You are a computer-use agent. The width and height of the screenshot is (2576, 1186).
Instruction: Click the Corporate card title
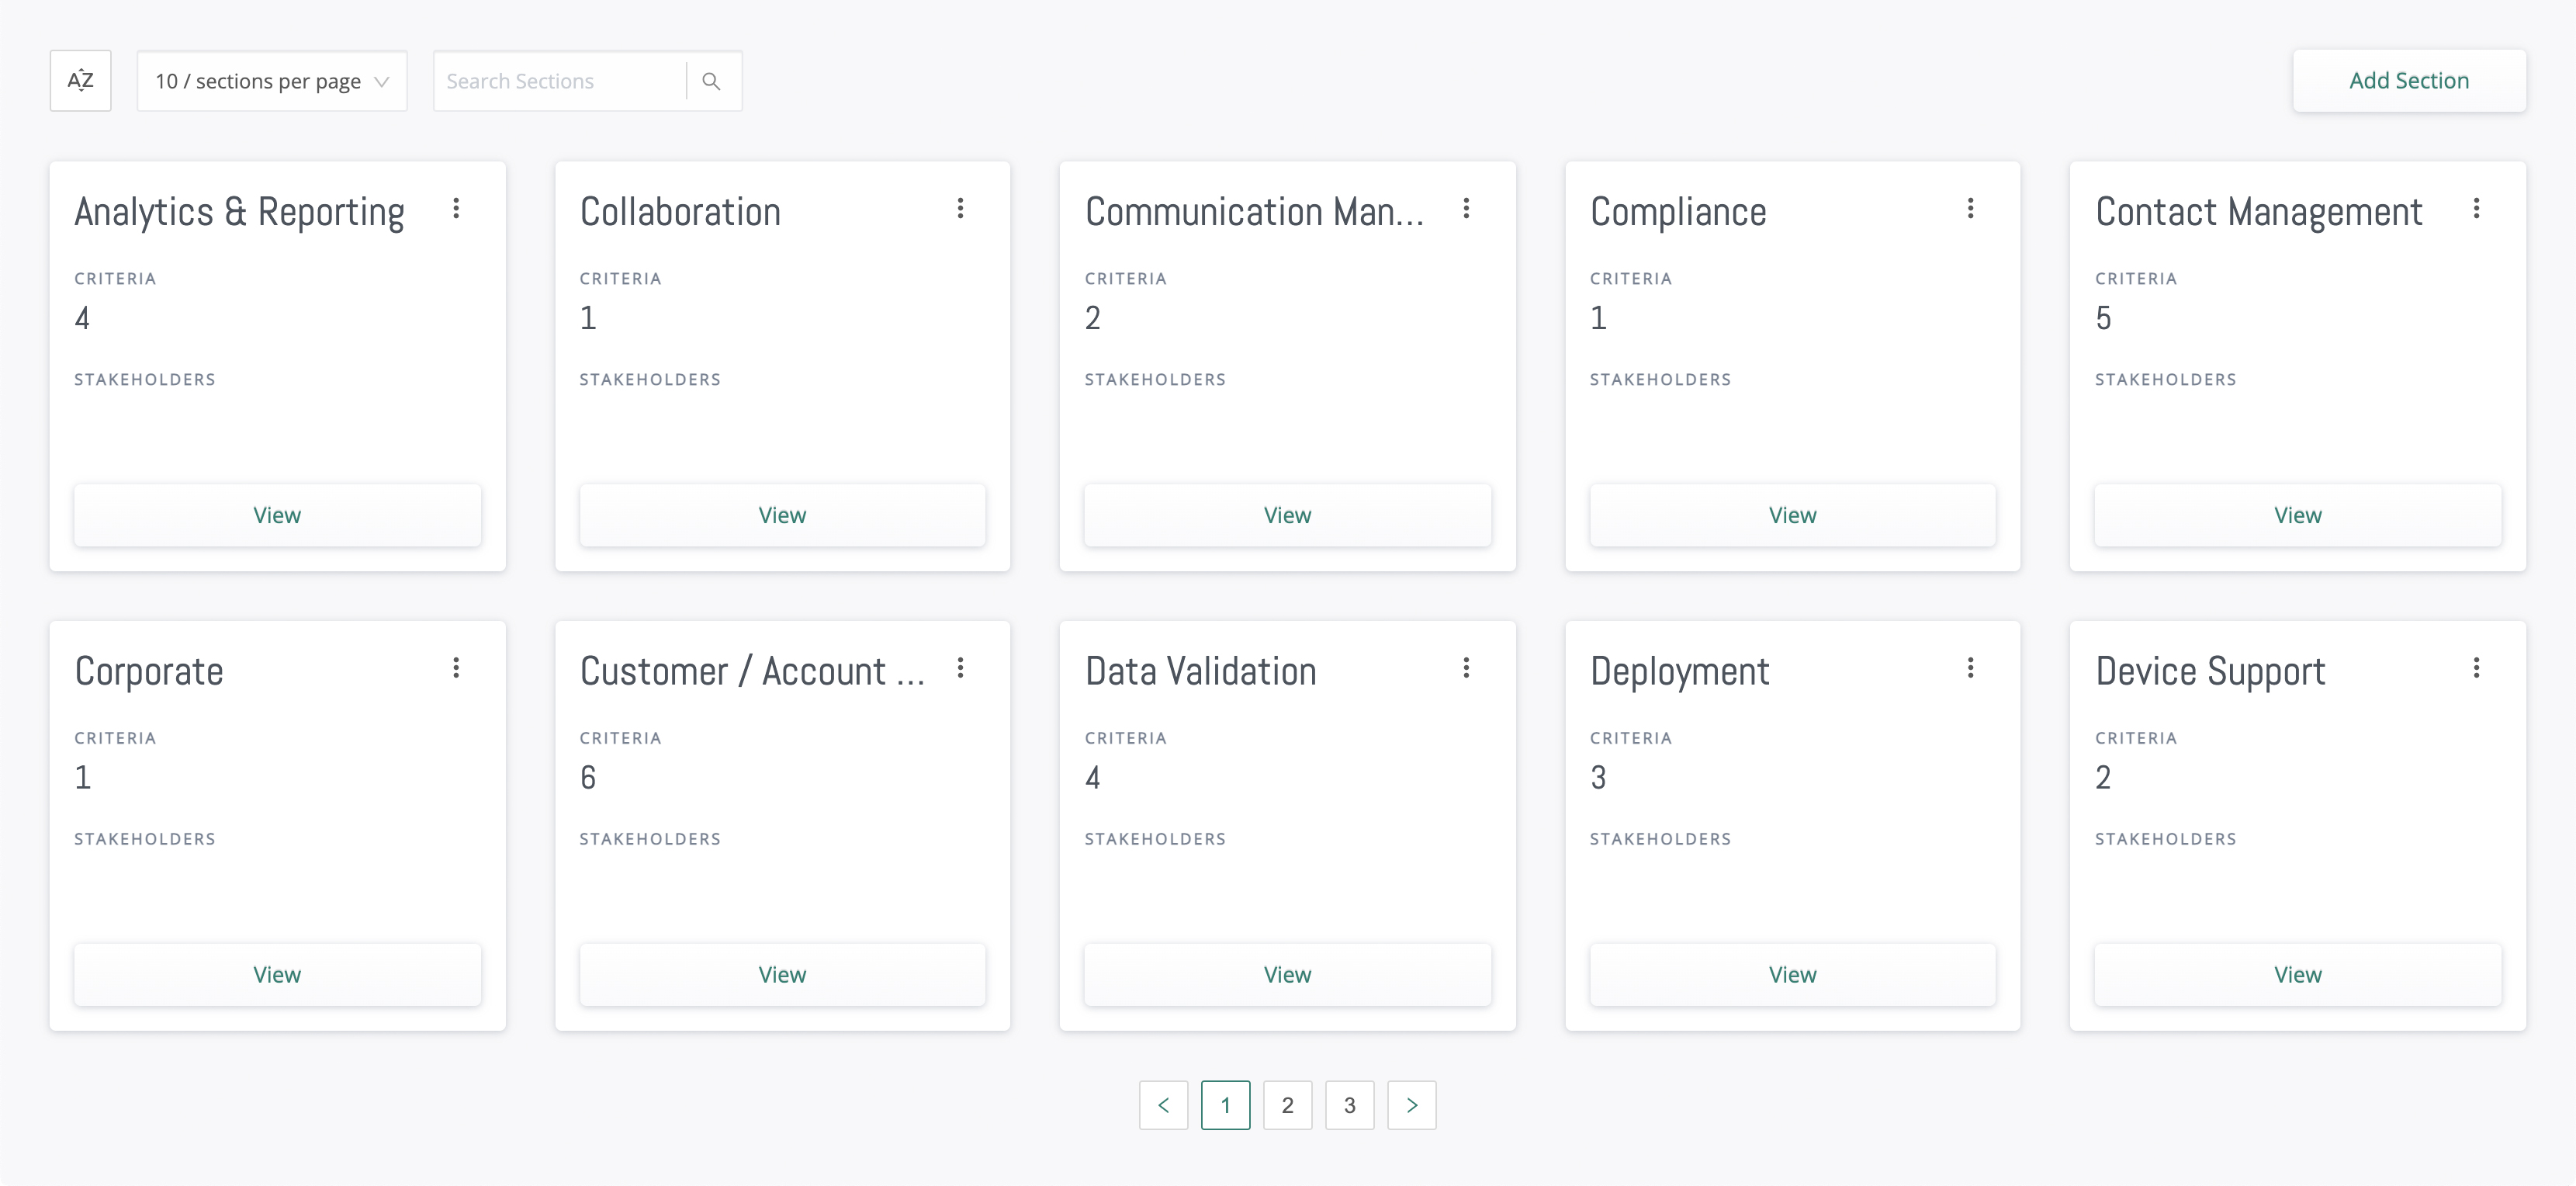coord(149,672)
